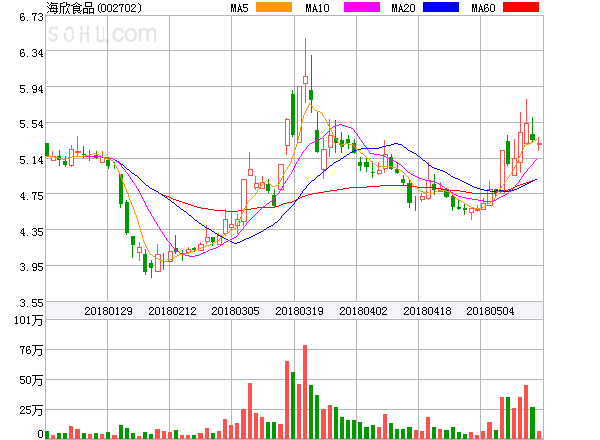Click the 20180212 date label

pyautogui.click(x=172, y=311)
